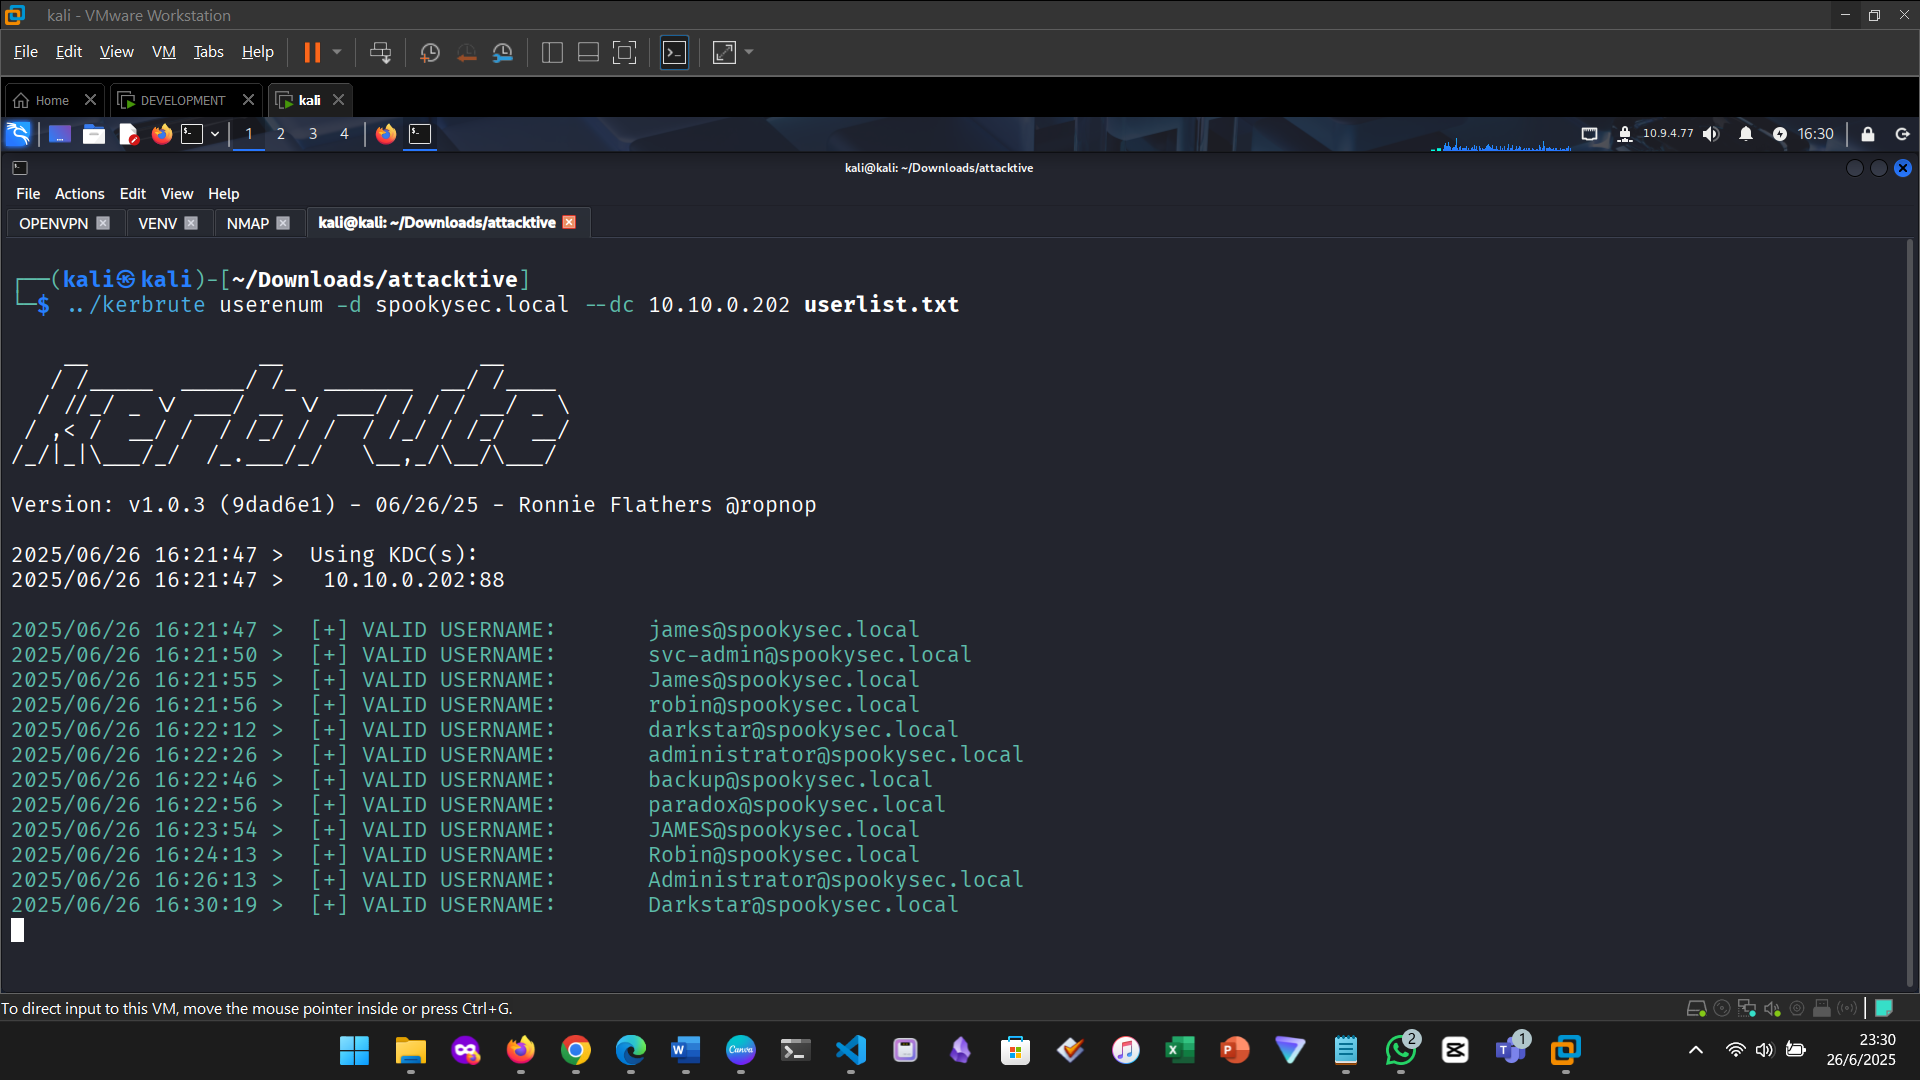Click Send Ctrl+Alt+Del to VM icon

tap(380, 52)
